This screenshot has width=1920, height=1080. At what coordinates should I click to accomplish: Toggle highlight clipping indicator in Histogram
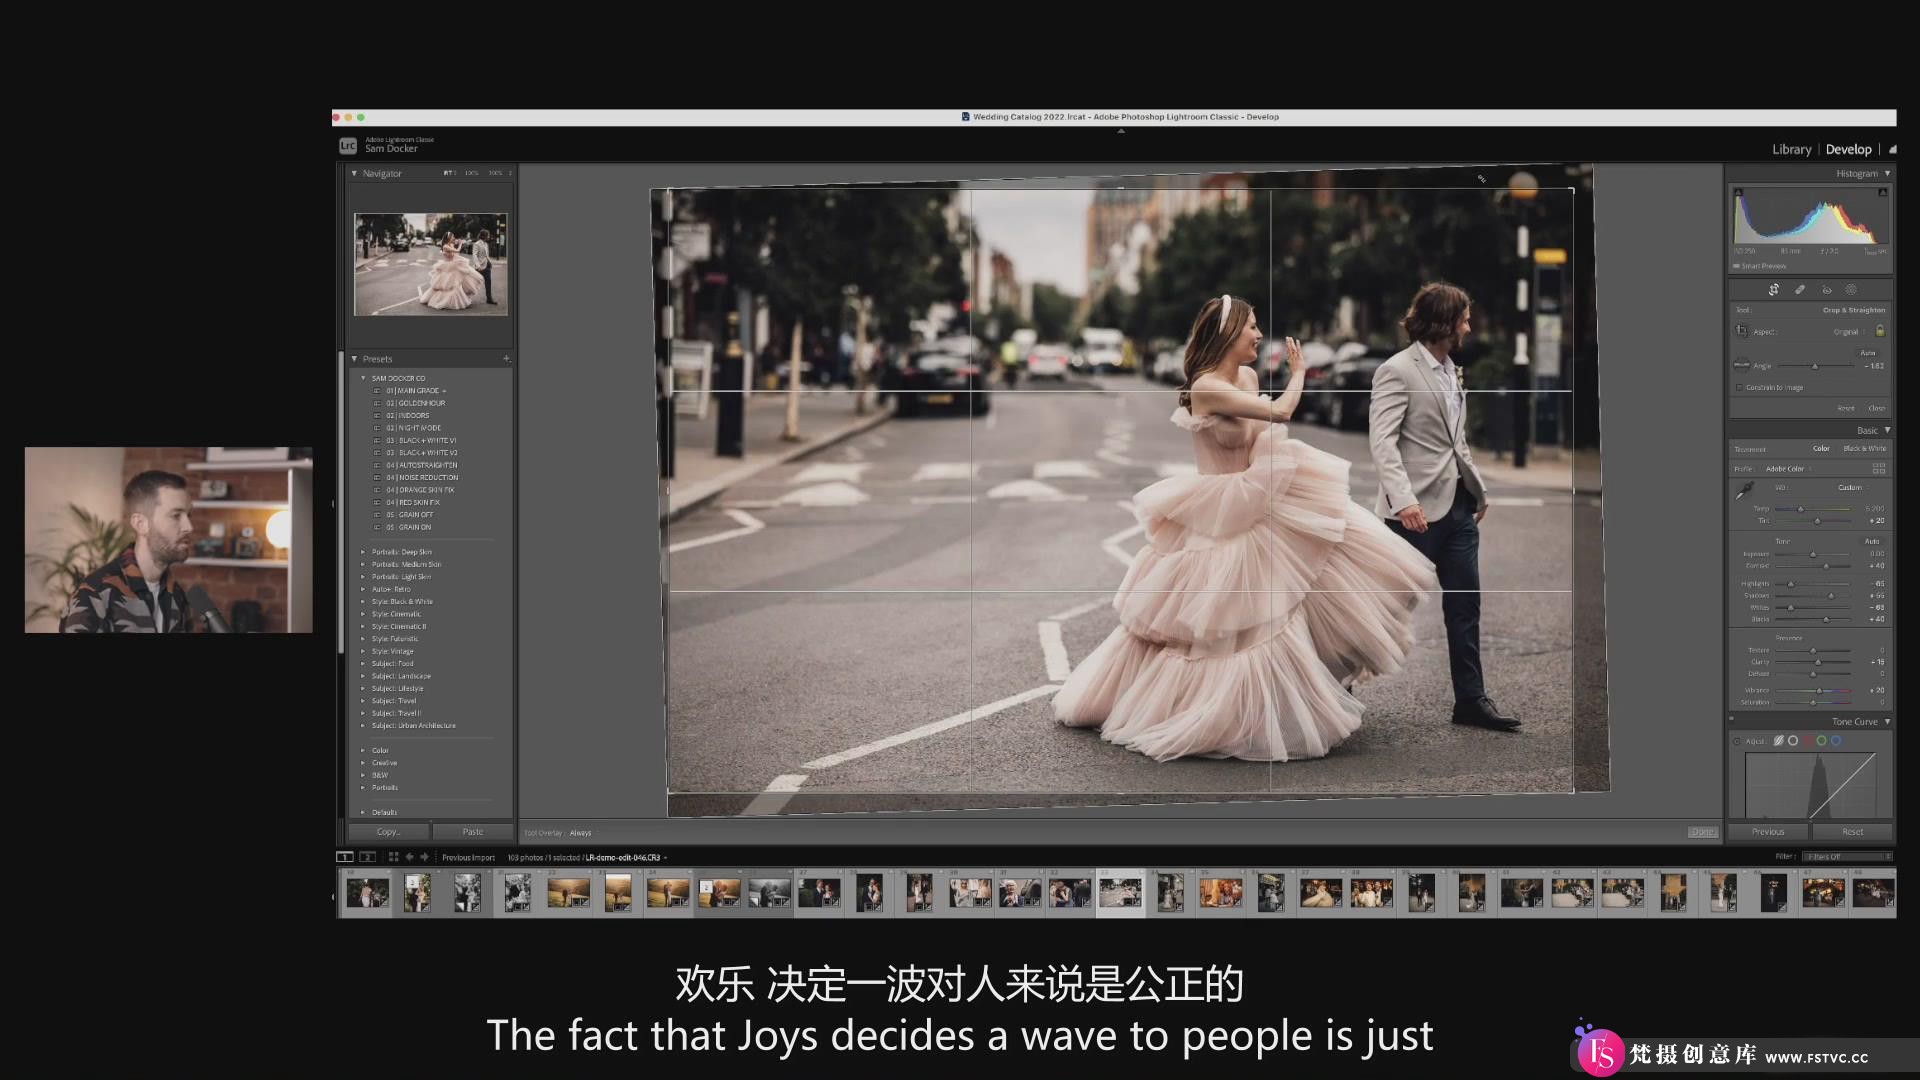1883,192
